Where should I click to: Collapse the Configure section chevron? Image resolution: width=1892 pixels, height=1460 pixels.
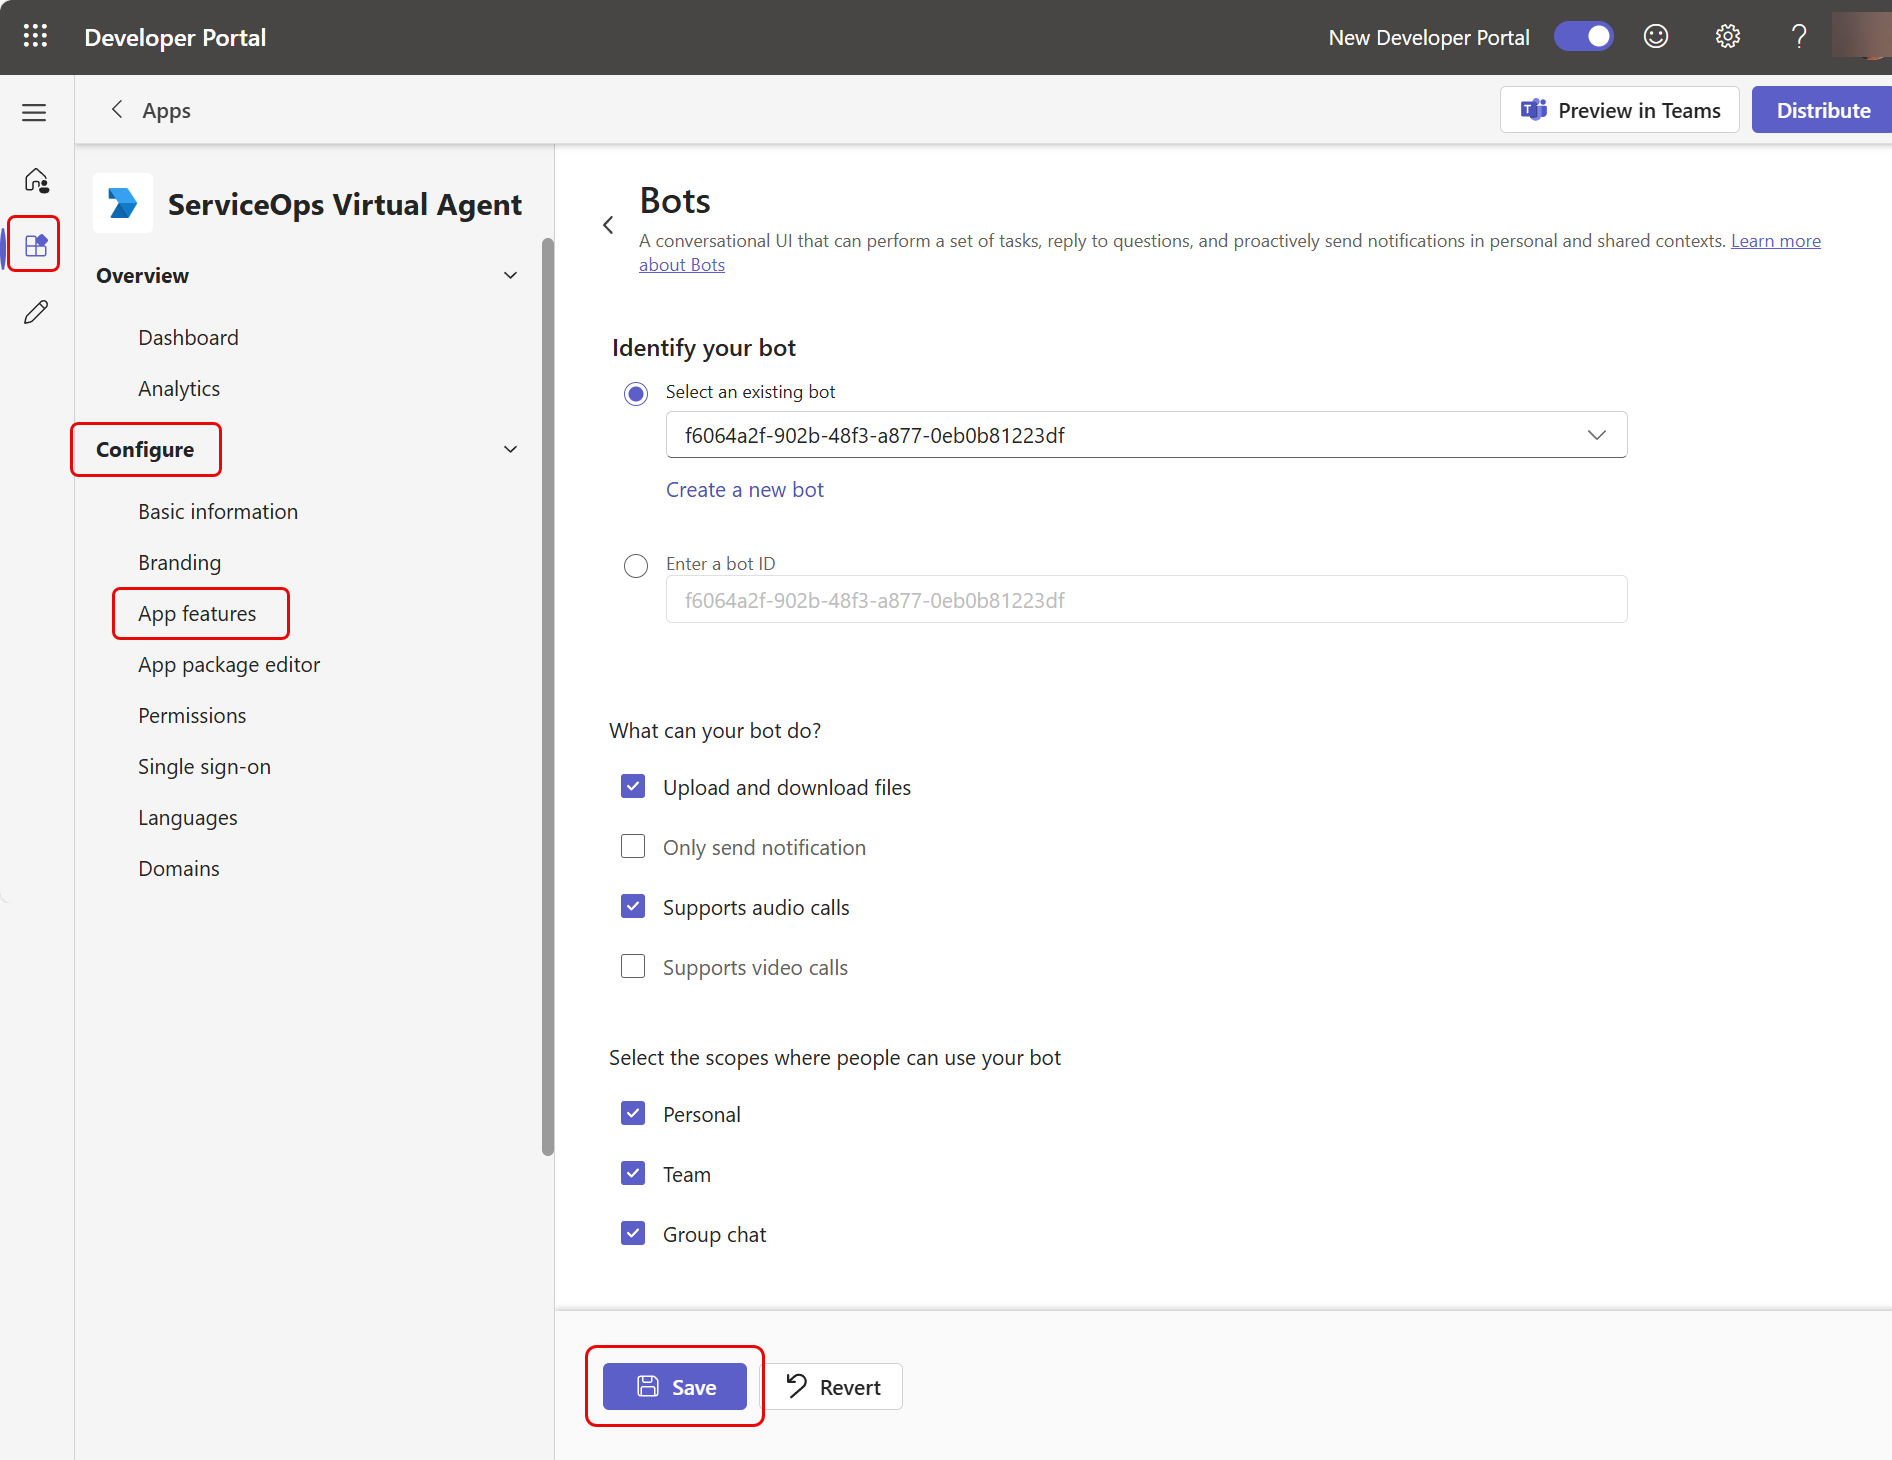(x=510, y=450)
